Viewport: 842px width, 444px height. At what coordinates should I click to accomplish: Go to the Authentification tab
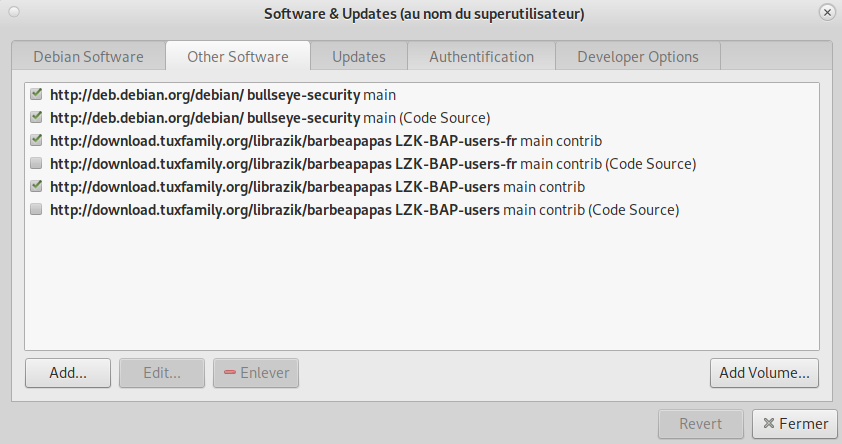(x=481, y=56)
